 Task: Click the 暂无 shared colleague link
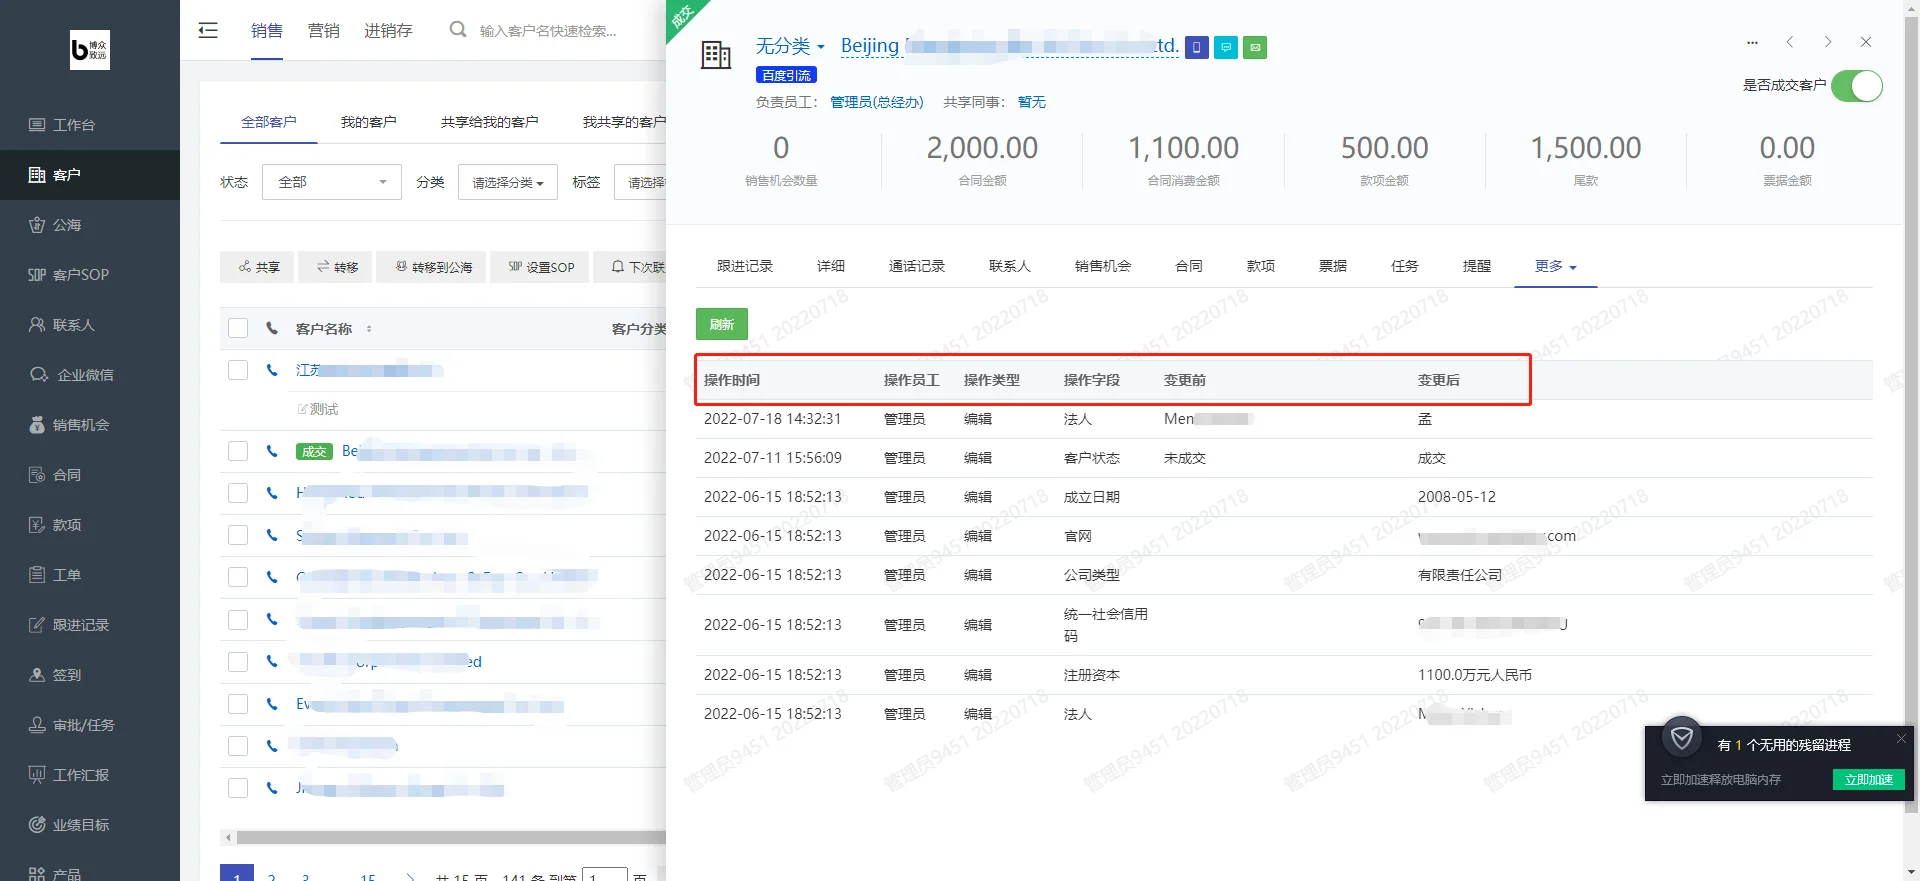click(x=1032, y=102)
